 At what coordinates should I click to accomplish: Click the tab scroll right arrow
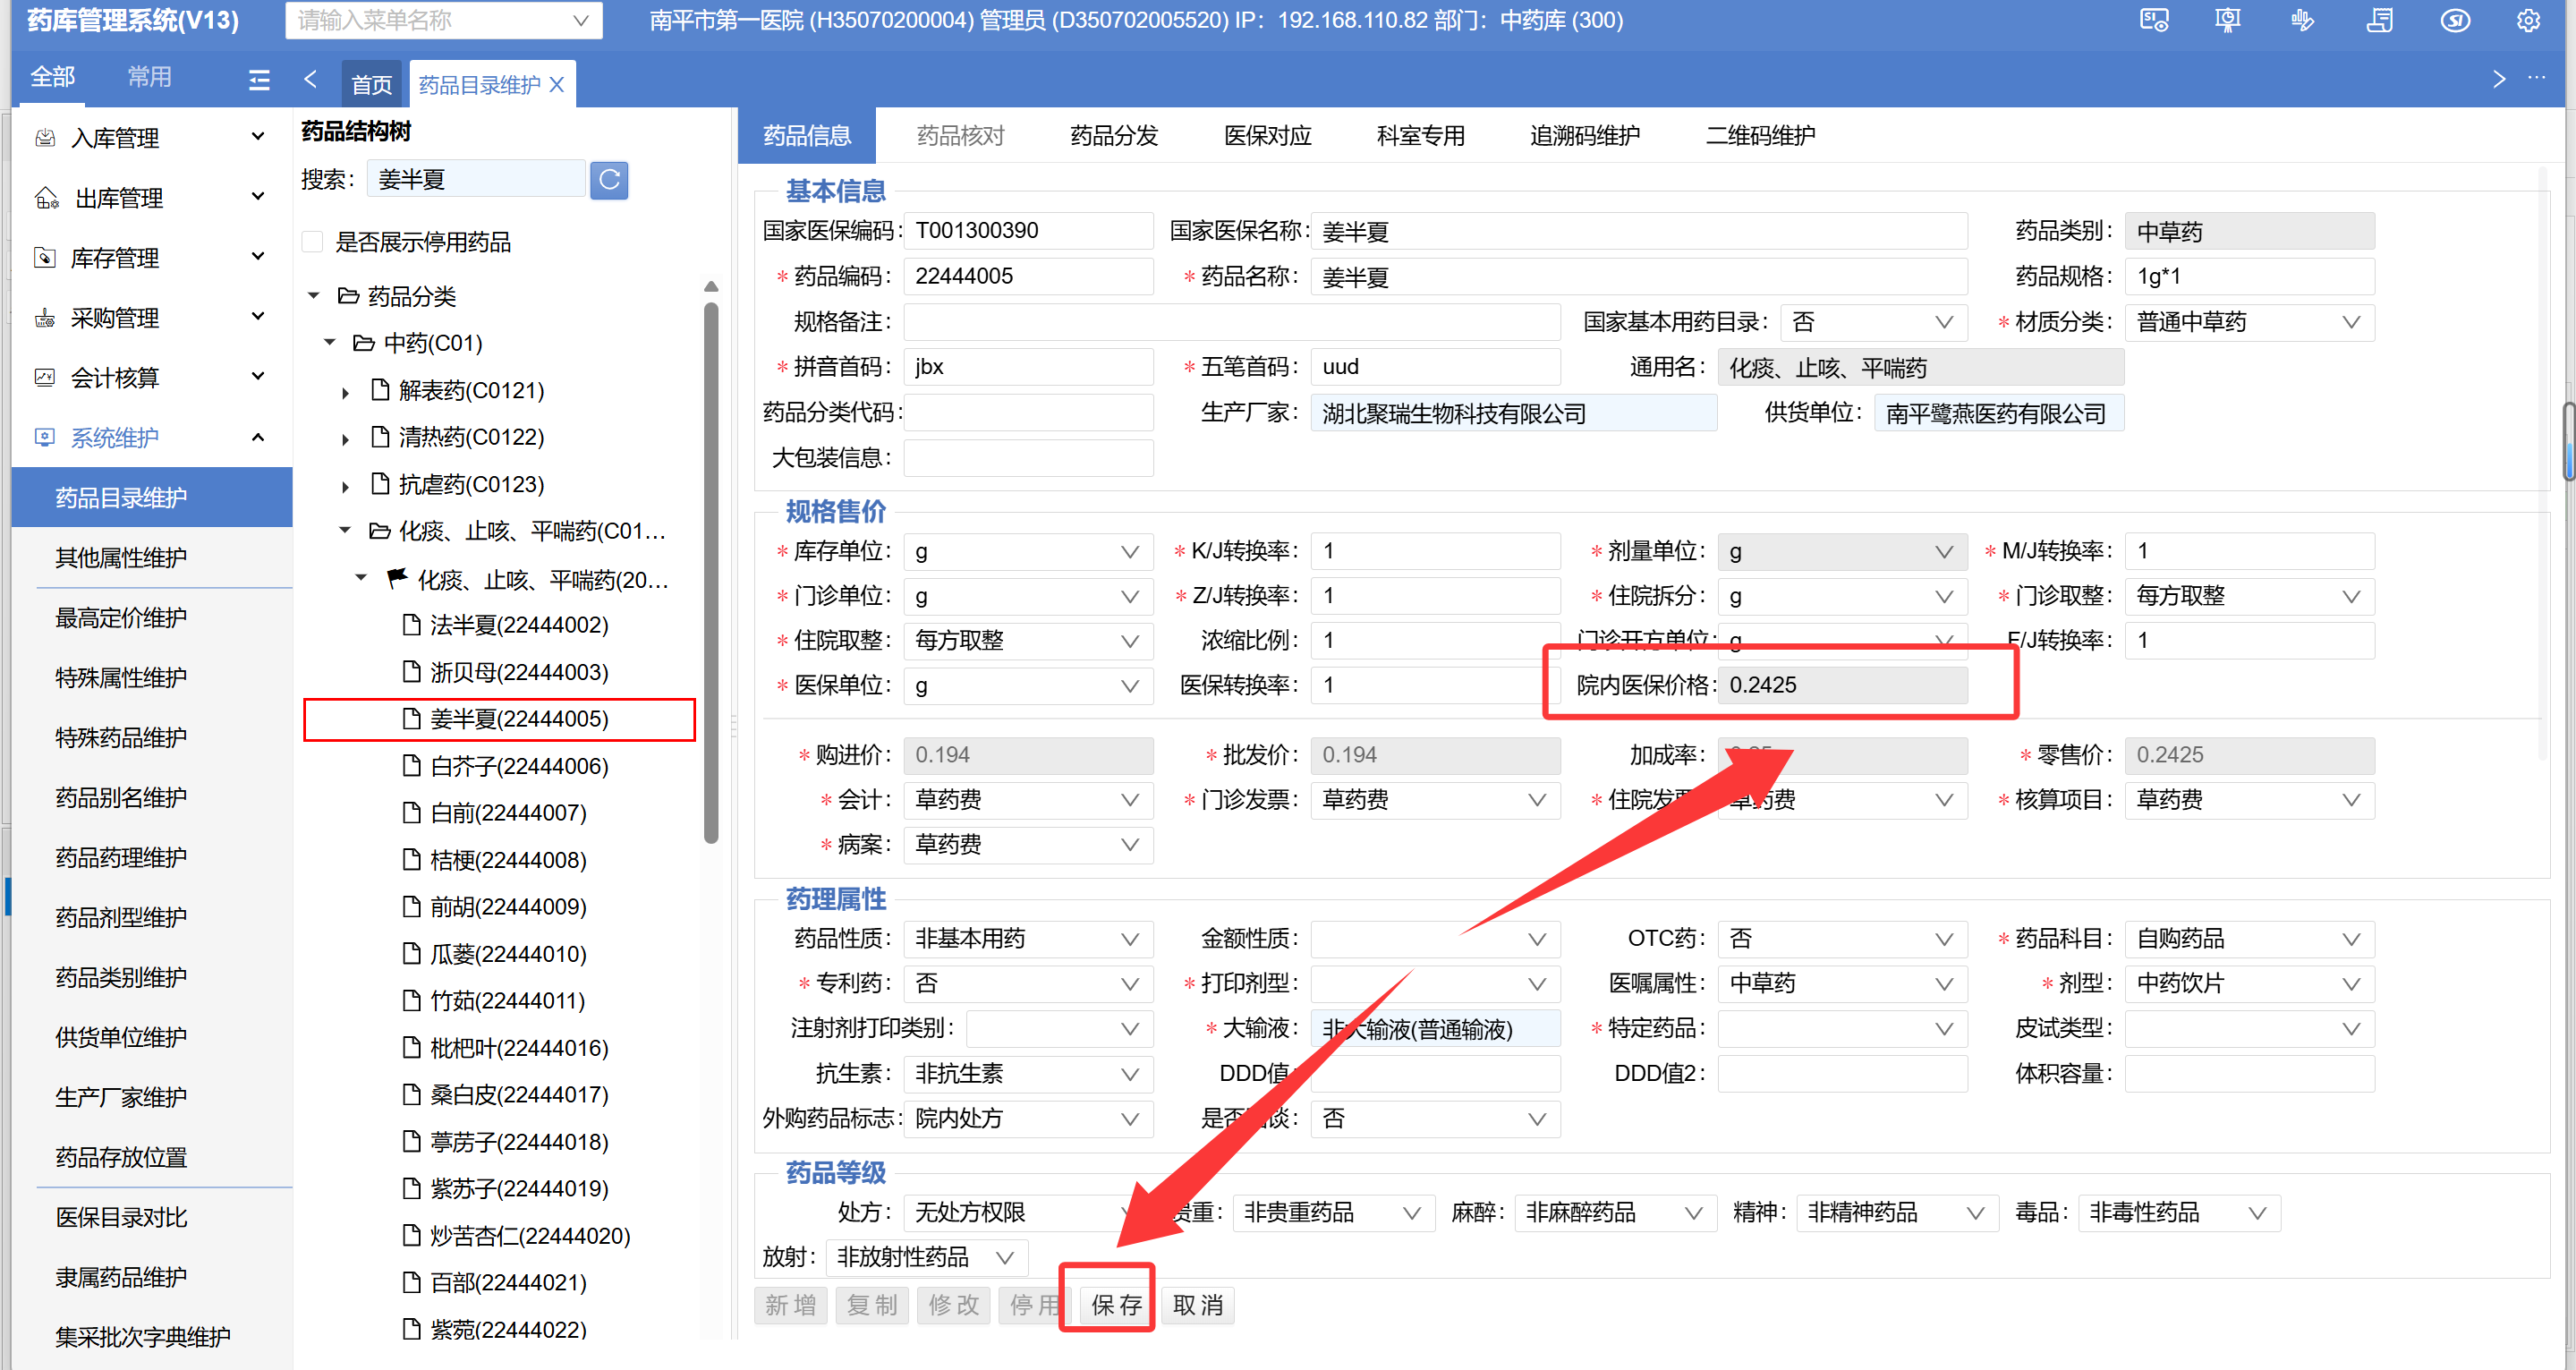coord(2498,80)
